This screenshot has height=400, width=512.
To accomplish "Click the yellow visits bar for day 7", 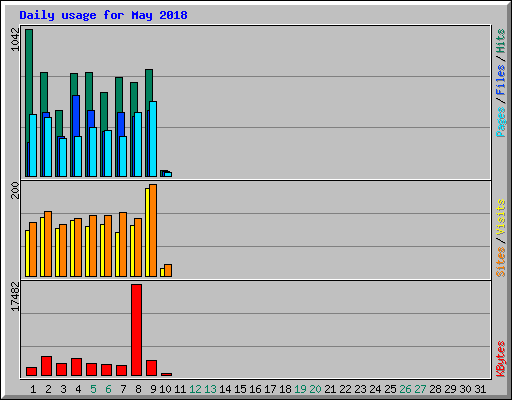I will point(117,254).
